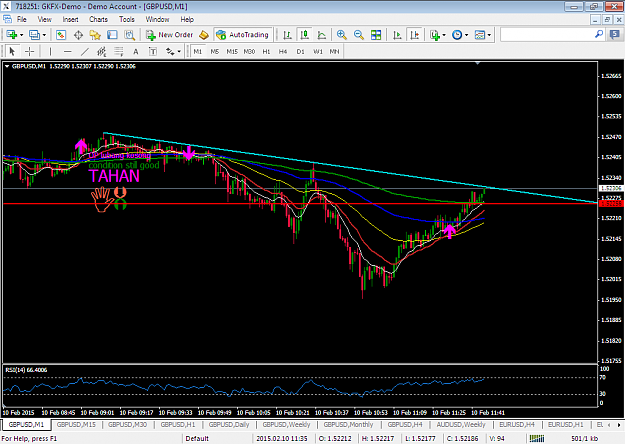The width and height of the screenshot is (625, 444).
Task: Select the Trendline drawing tool
Action: tap(85, 51)
